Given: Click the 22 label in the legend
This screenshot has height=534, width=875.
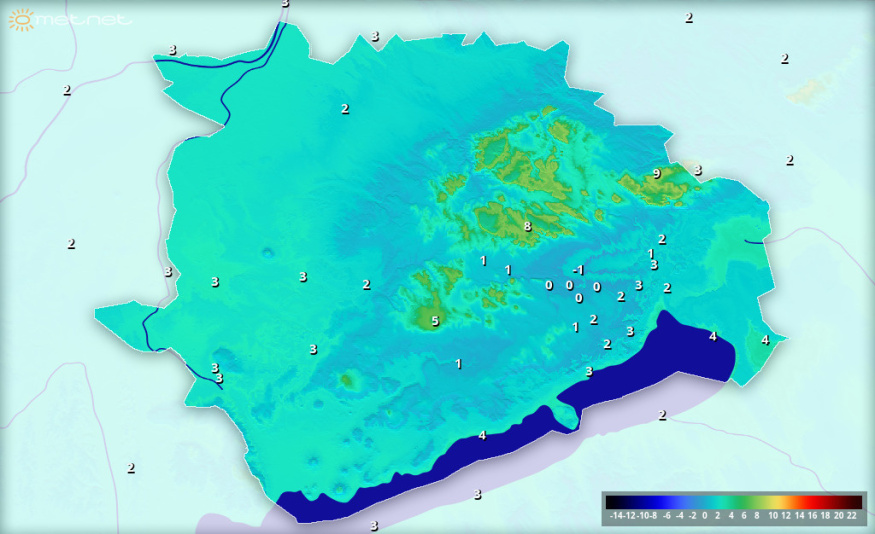Looking at the screenshot, I should click(x=851, y=516).
